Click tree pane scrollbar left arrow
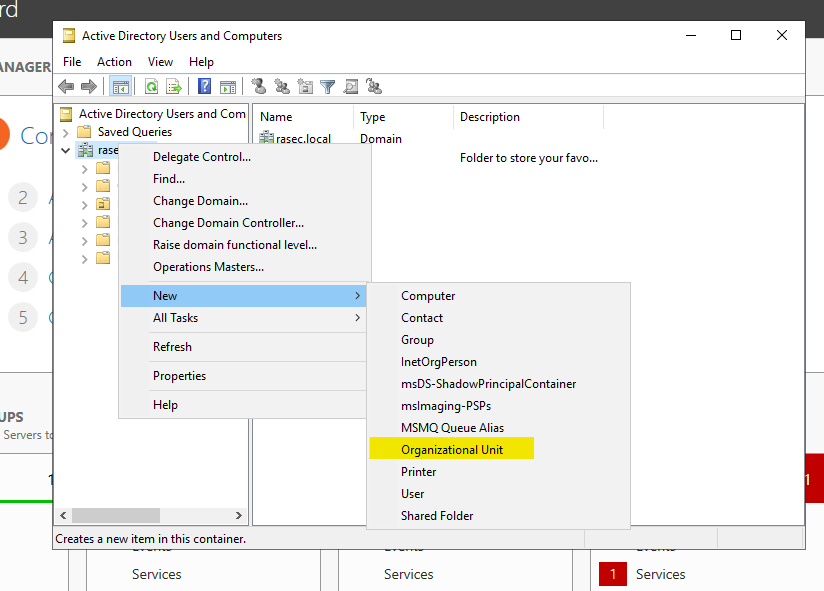This screenshot has height=591, width=824. (64, 515)
